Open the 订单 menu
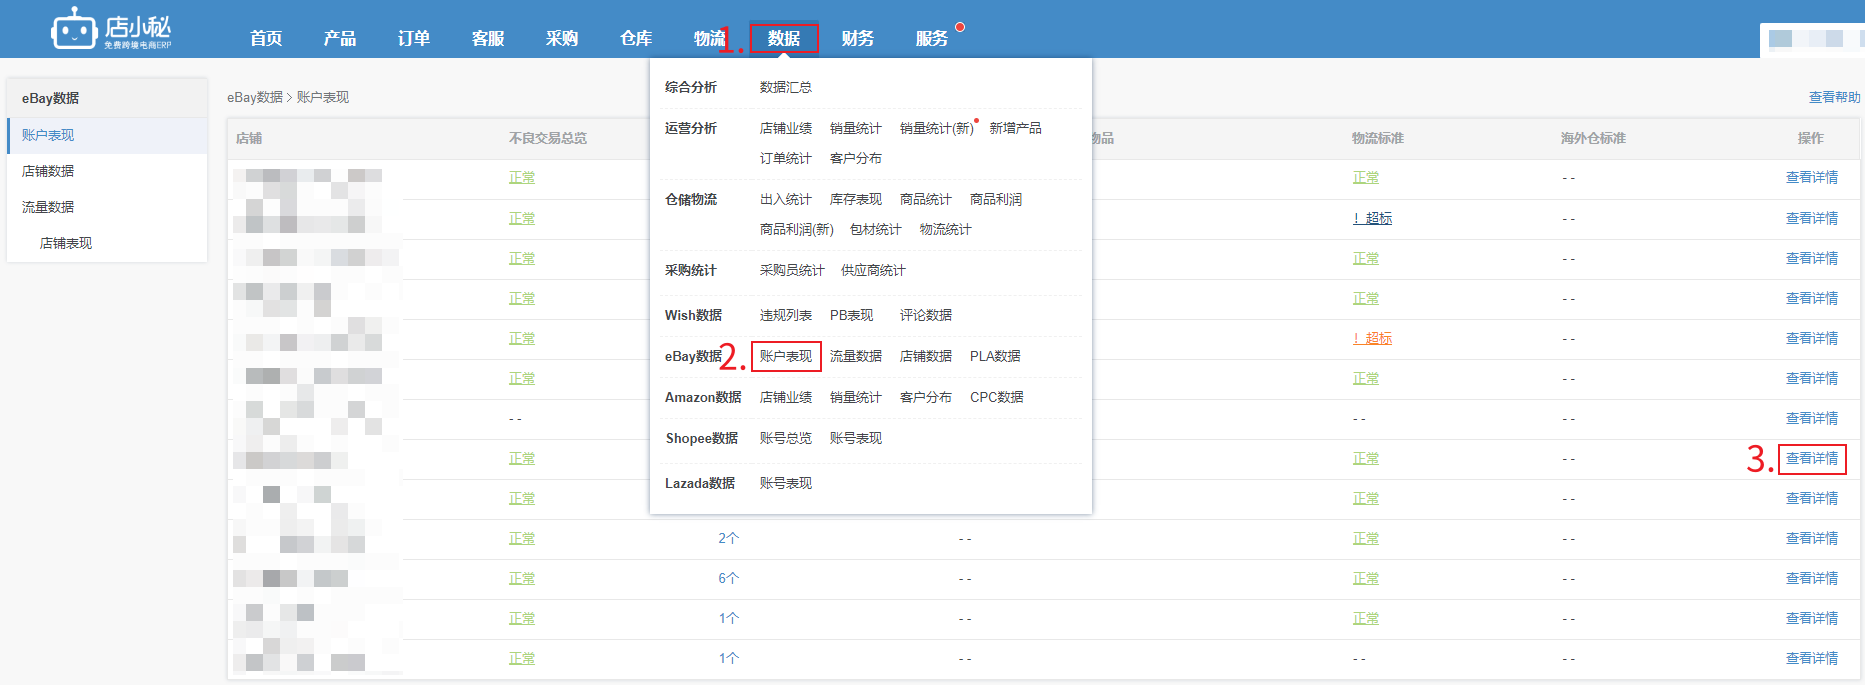 pos(414,38)
